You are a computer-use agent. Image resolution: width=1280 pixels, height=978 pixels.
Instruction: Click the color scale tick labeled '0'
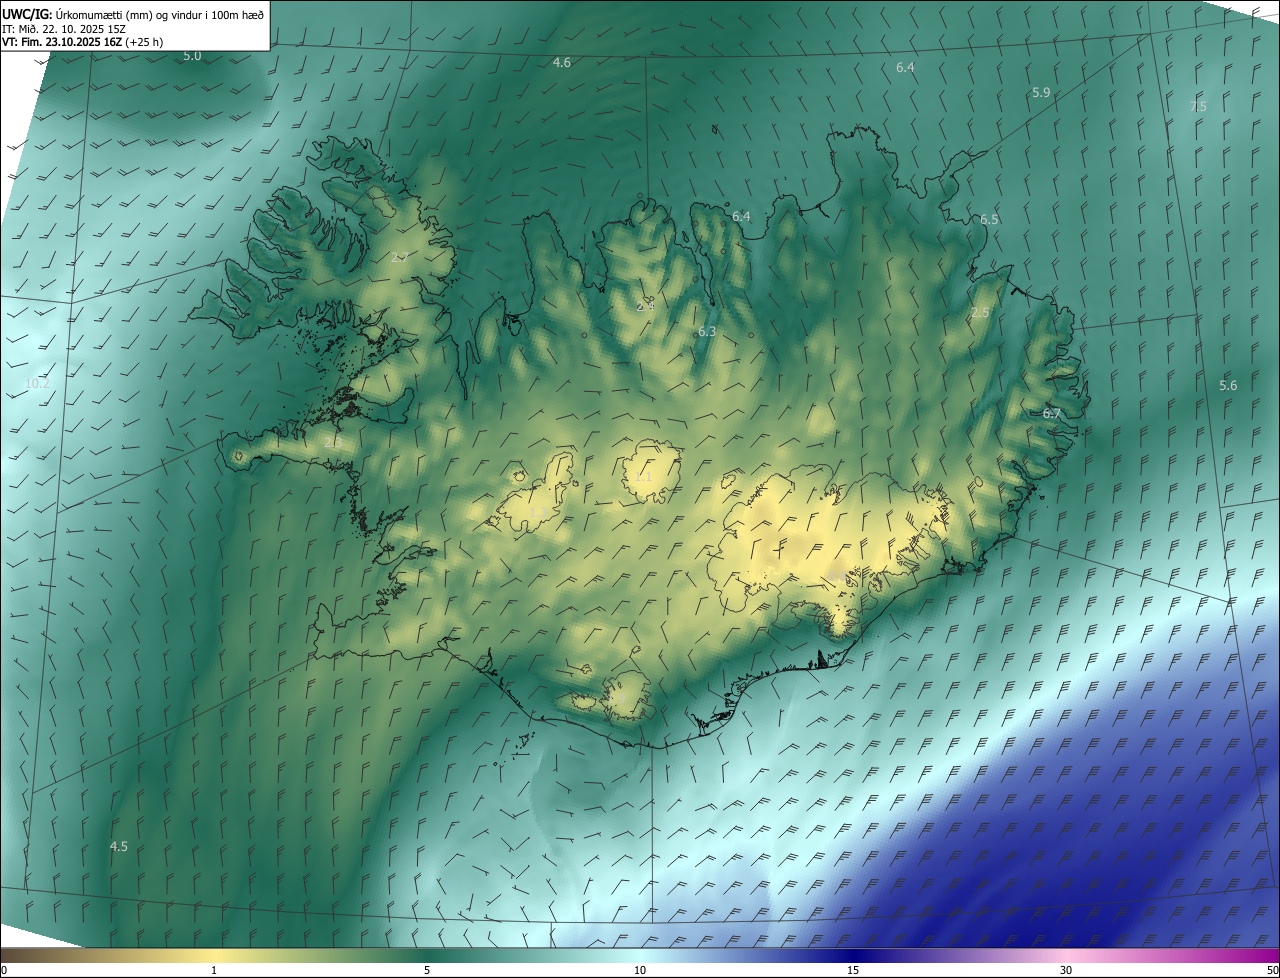pyautogui.click(x=4, y=970)
